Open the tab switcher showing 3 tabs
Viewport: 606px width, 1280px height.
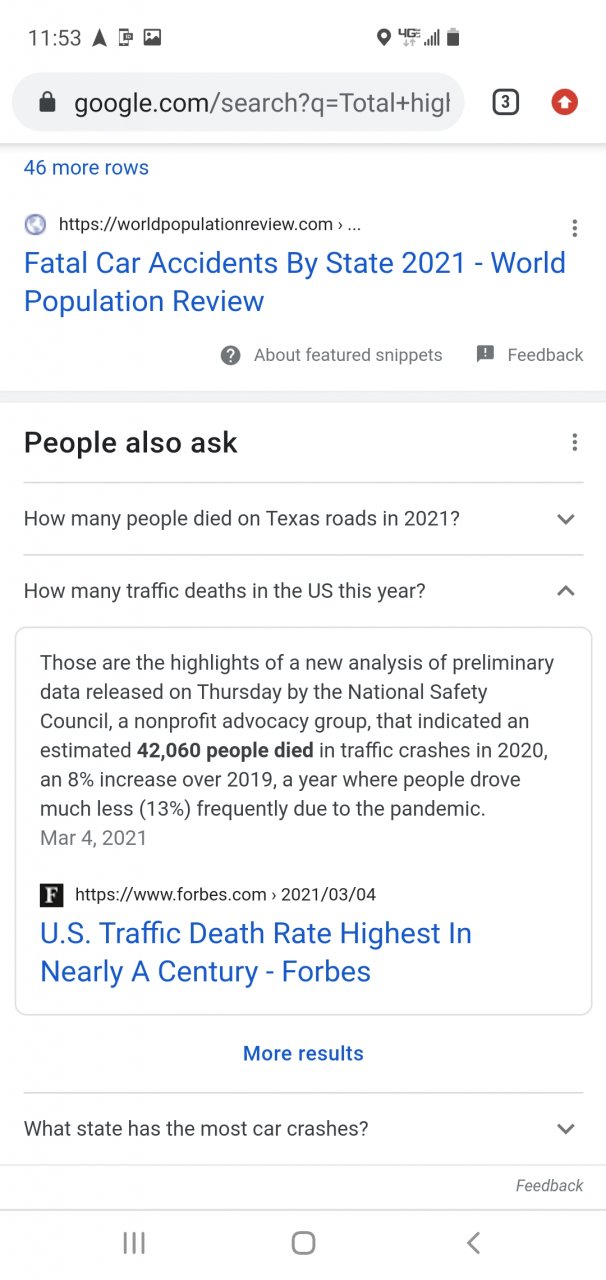[x=505, y=102]
